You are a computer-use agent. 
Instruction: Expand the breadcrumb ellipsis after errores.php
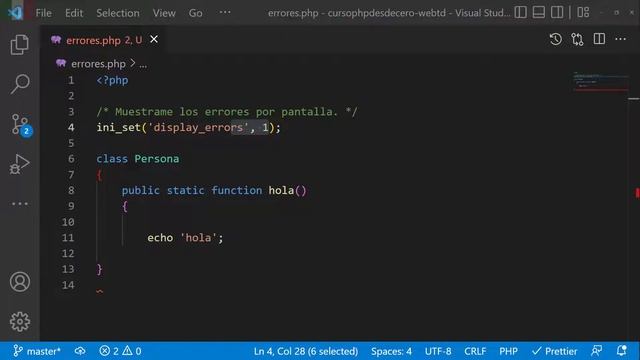click(x=143, y=64)
